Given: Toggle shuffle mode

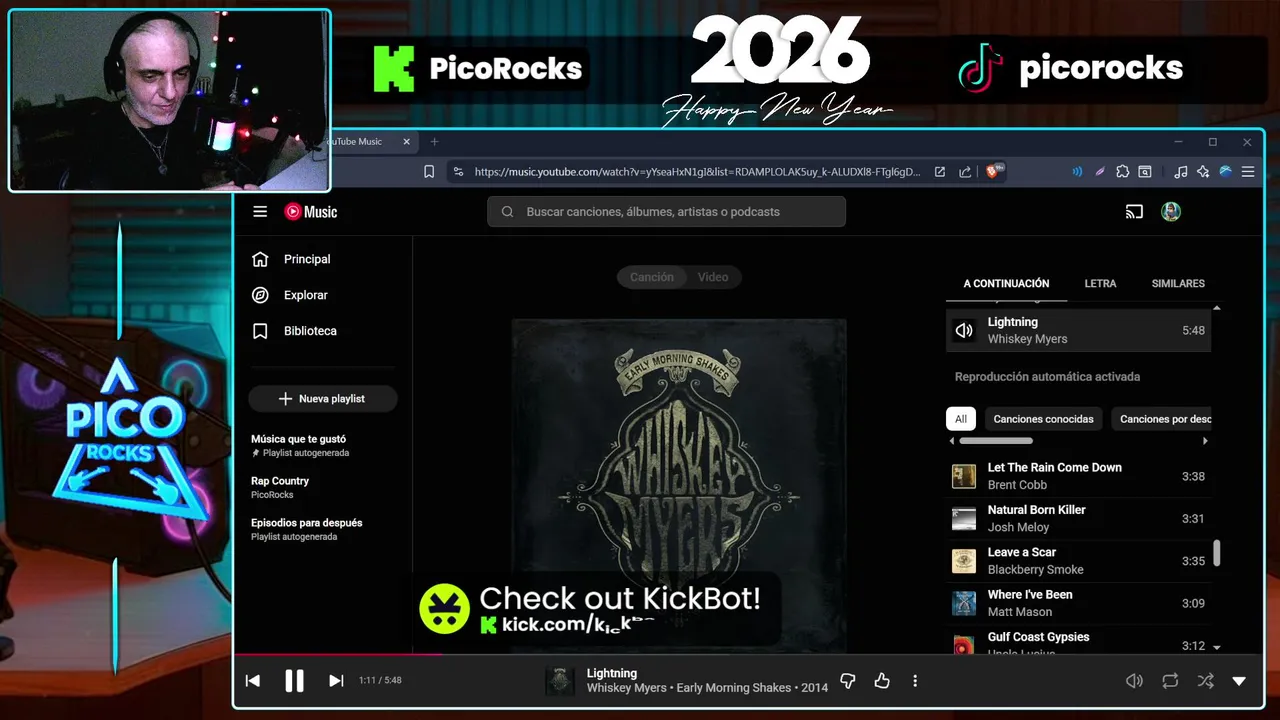Looking at the screenshot, I should (x=1205, y=681).
